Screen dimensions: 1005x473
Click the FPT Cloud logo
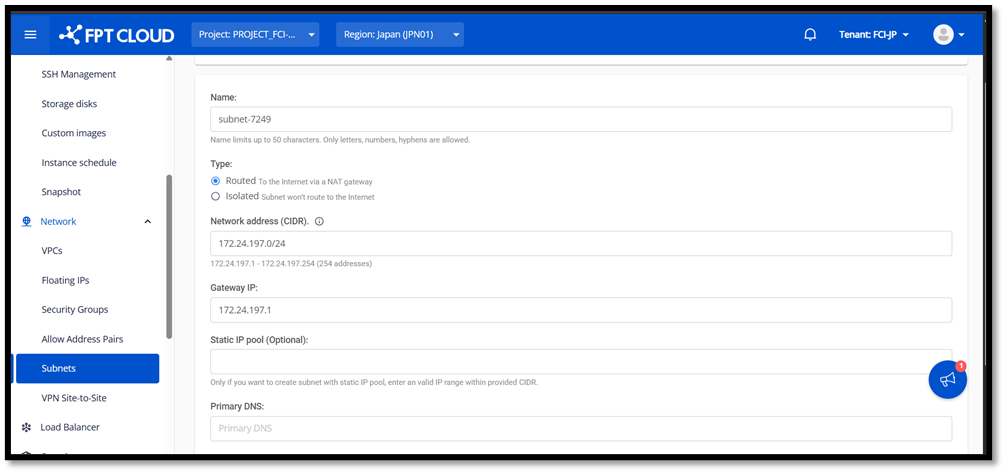click(x=116, y=35)
